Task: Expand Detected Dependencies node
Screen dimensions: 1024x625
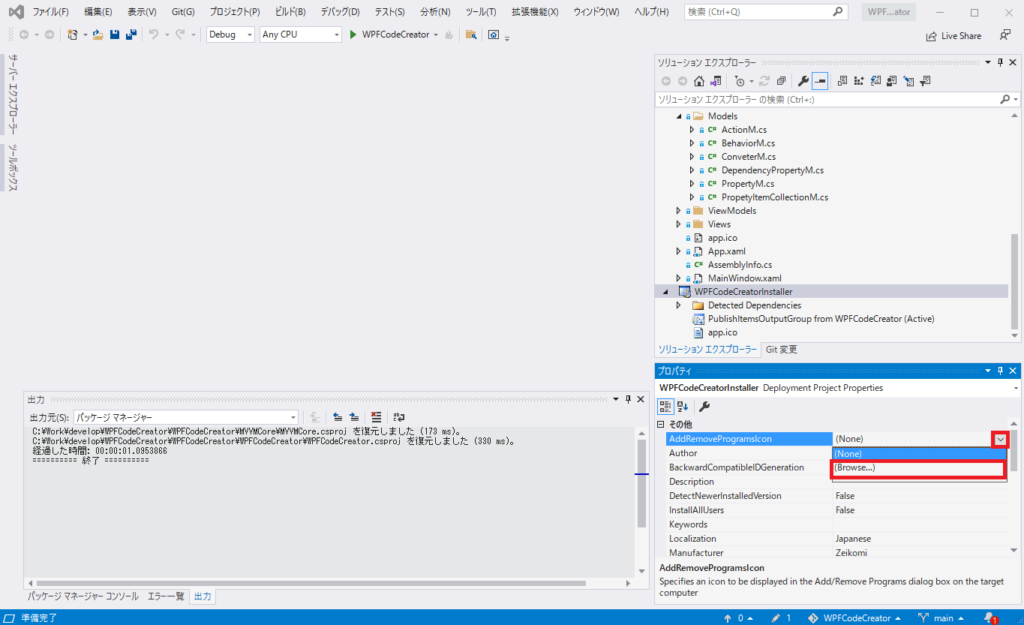Action: click(x=679, y=306)
